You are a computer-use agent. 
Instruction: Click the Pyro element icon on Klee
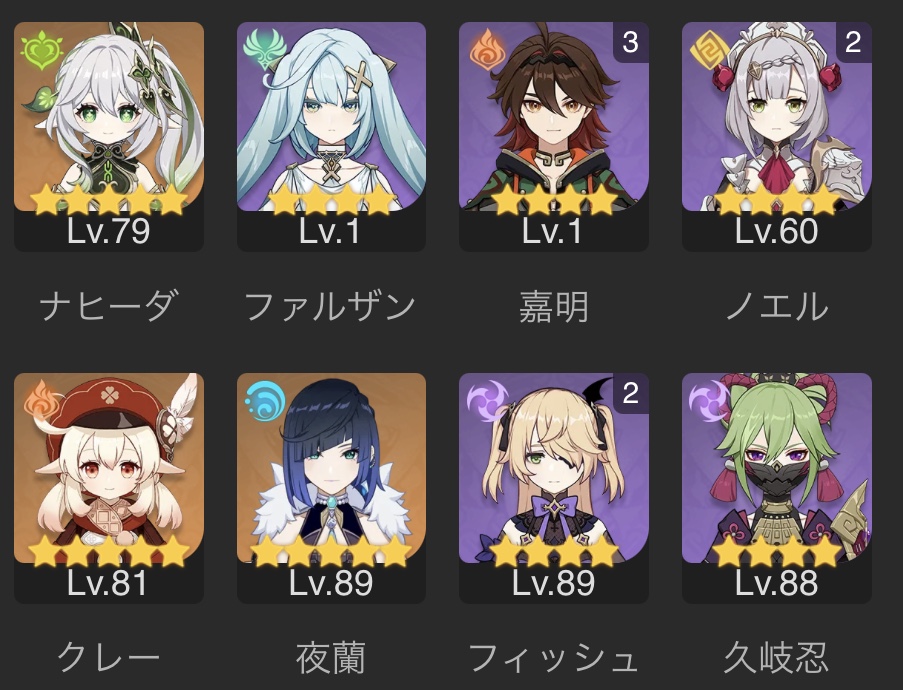coord(41,400)
